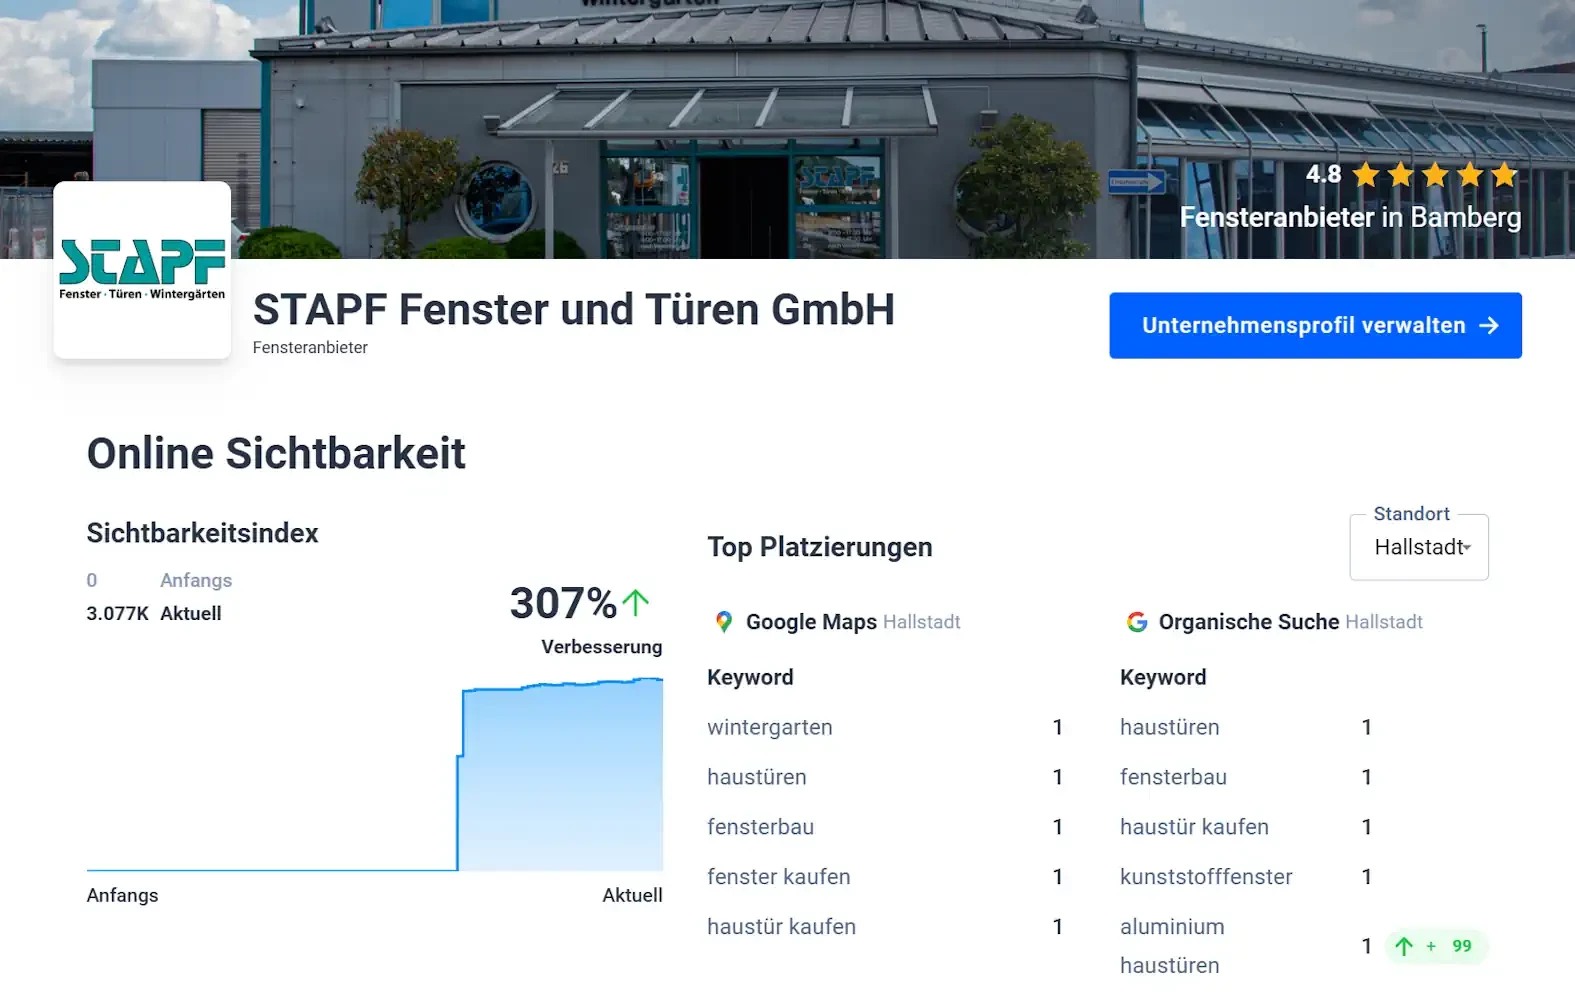The height and width of the screenshot is (1000, 1575).
Task: Click the last rating star in header
Action: pyautogui.click(x=1504, y=175)
